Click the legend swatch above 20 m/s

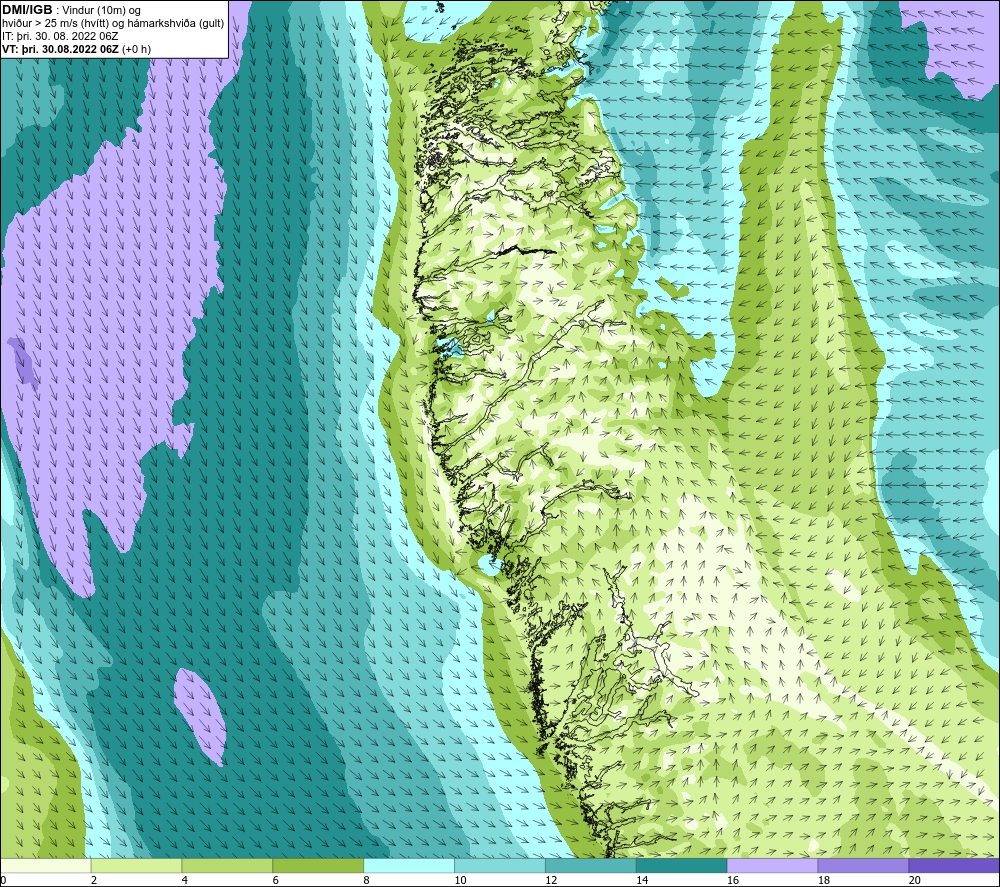(x=953, y=865)
